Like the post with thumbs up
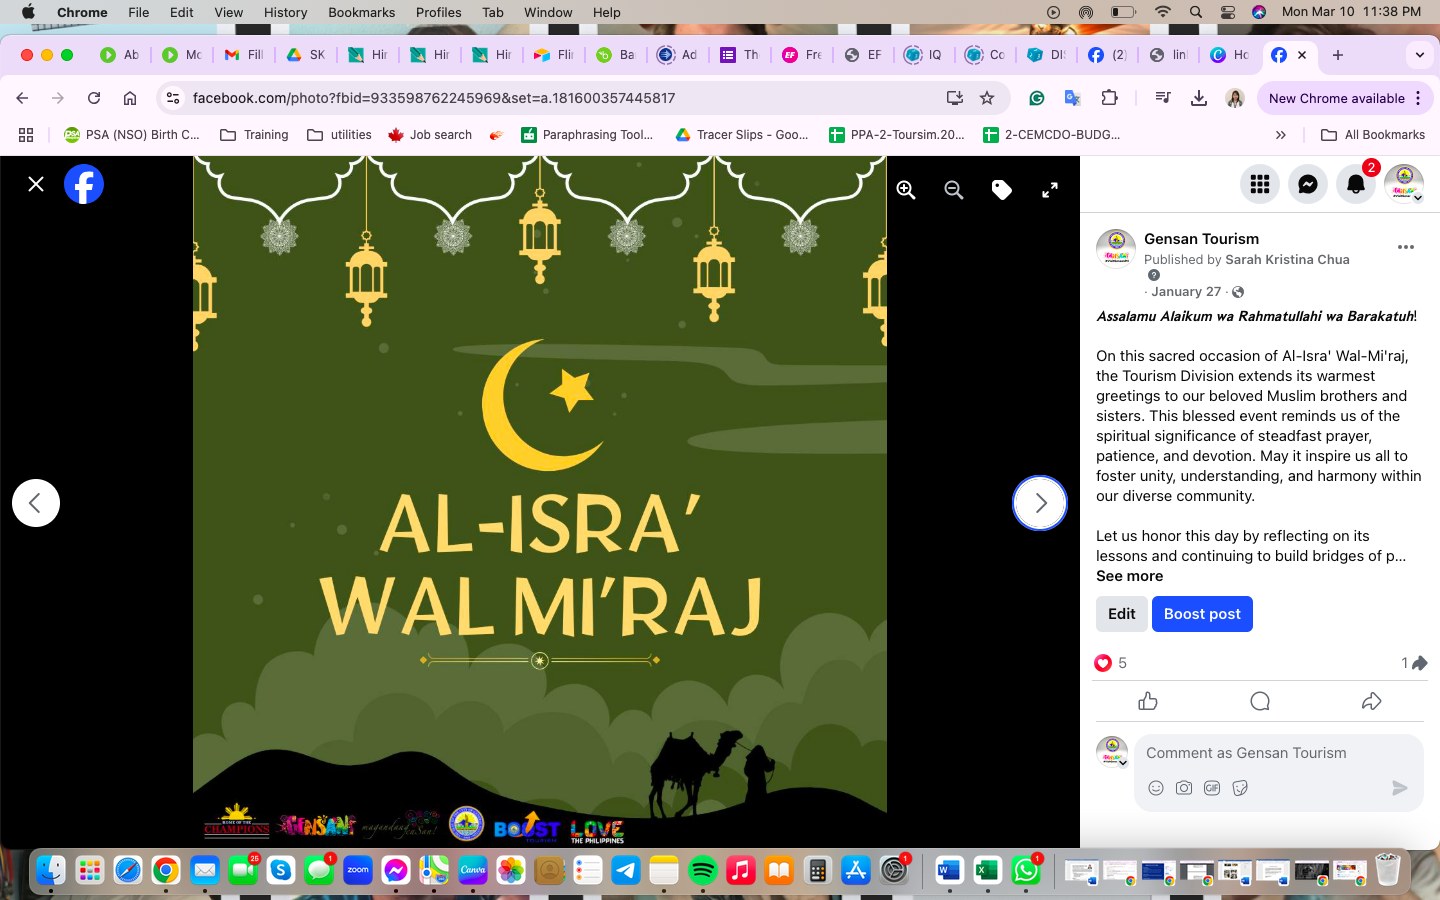This screenshot has height=900, width=1440. (x=1148, y=701)
